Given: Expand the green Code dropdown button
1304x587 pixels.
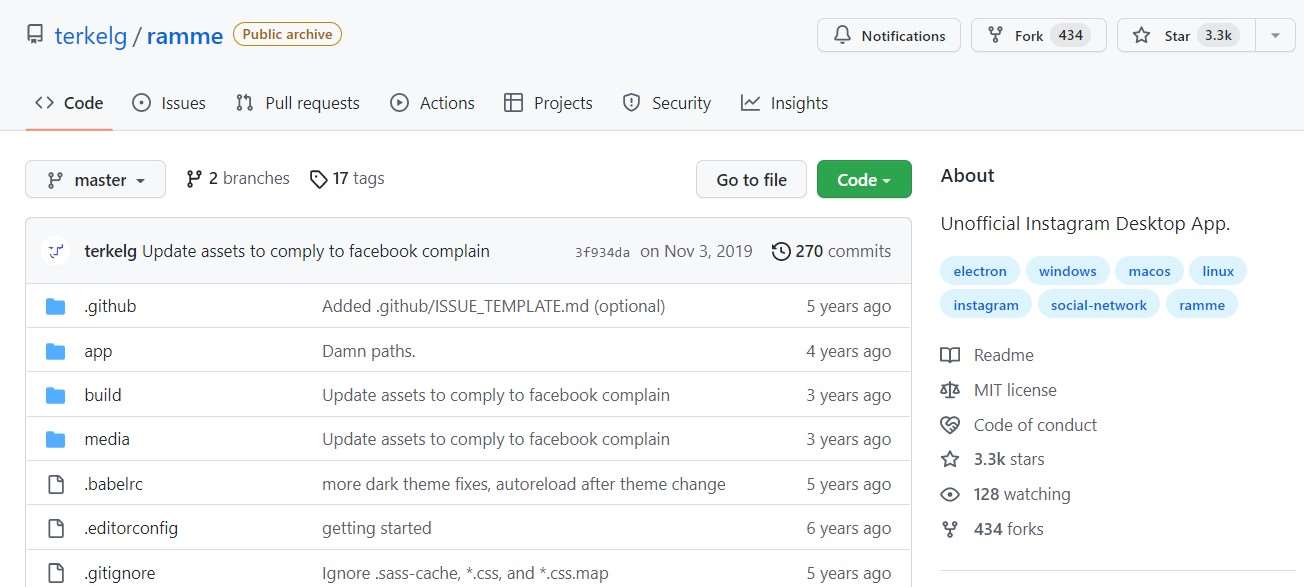Looking at the screenshot, I should click(864, 180).
